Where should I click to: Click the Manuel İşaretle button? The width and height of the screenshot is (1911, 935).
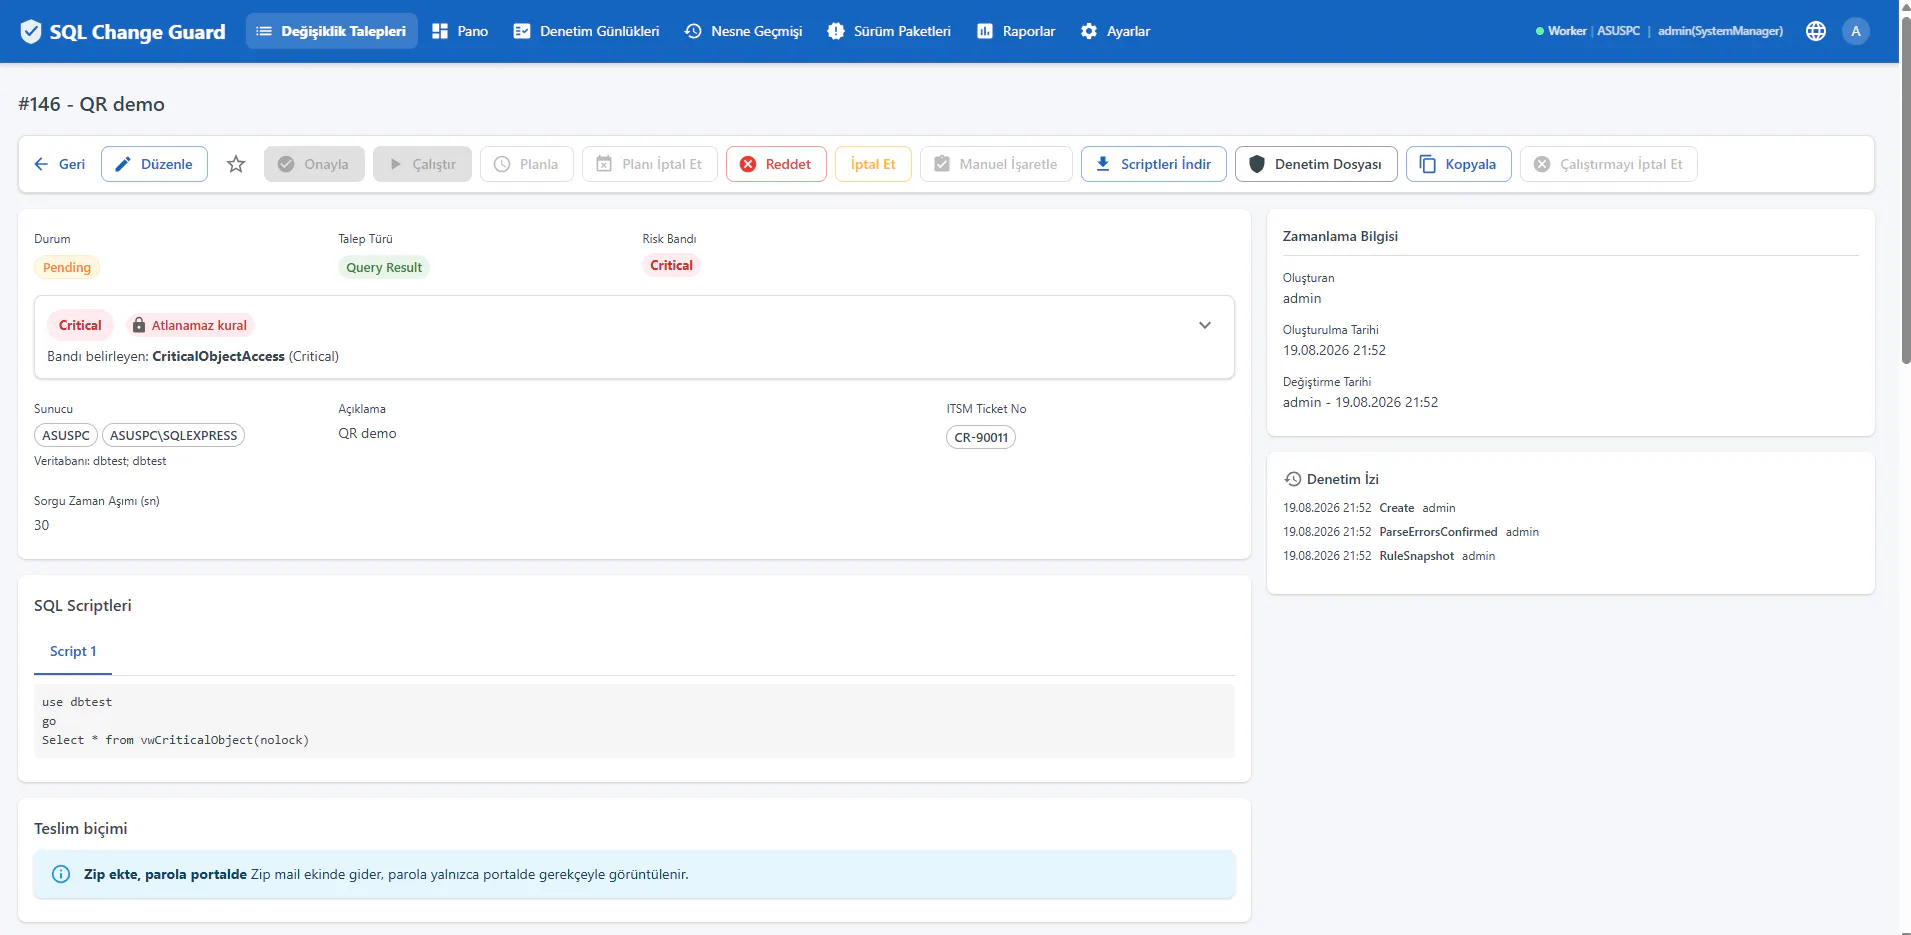point(996,164)
